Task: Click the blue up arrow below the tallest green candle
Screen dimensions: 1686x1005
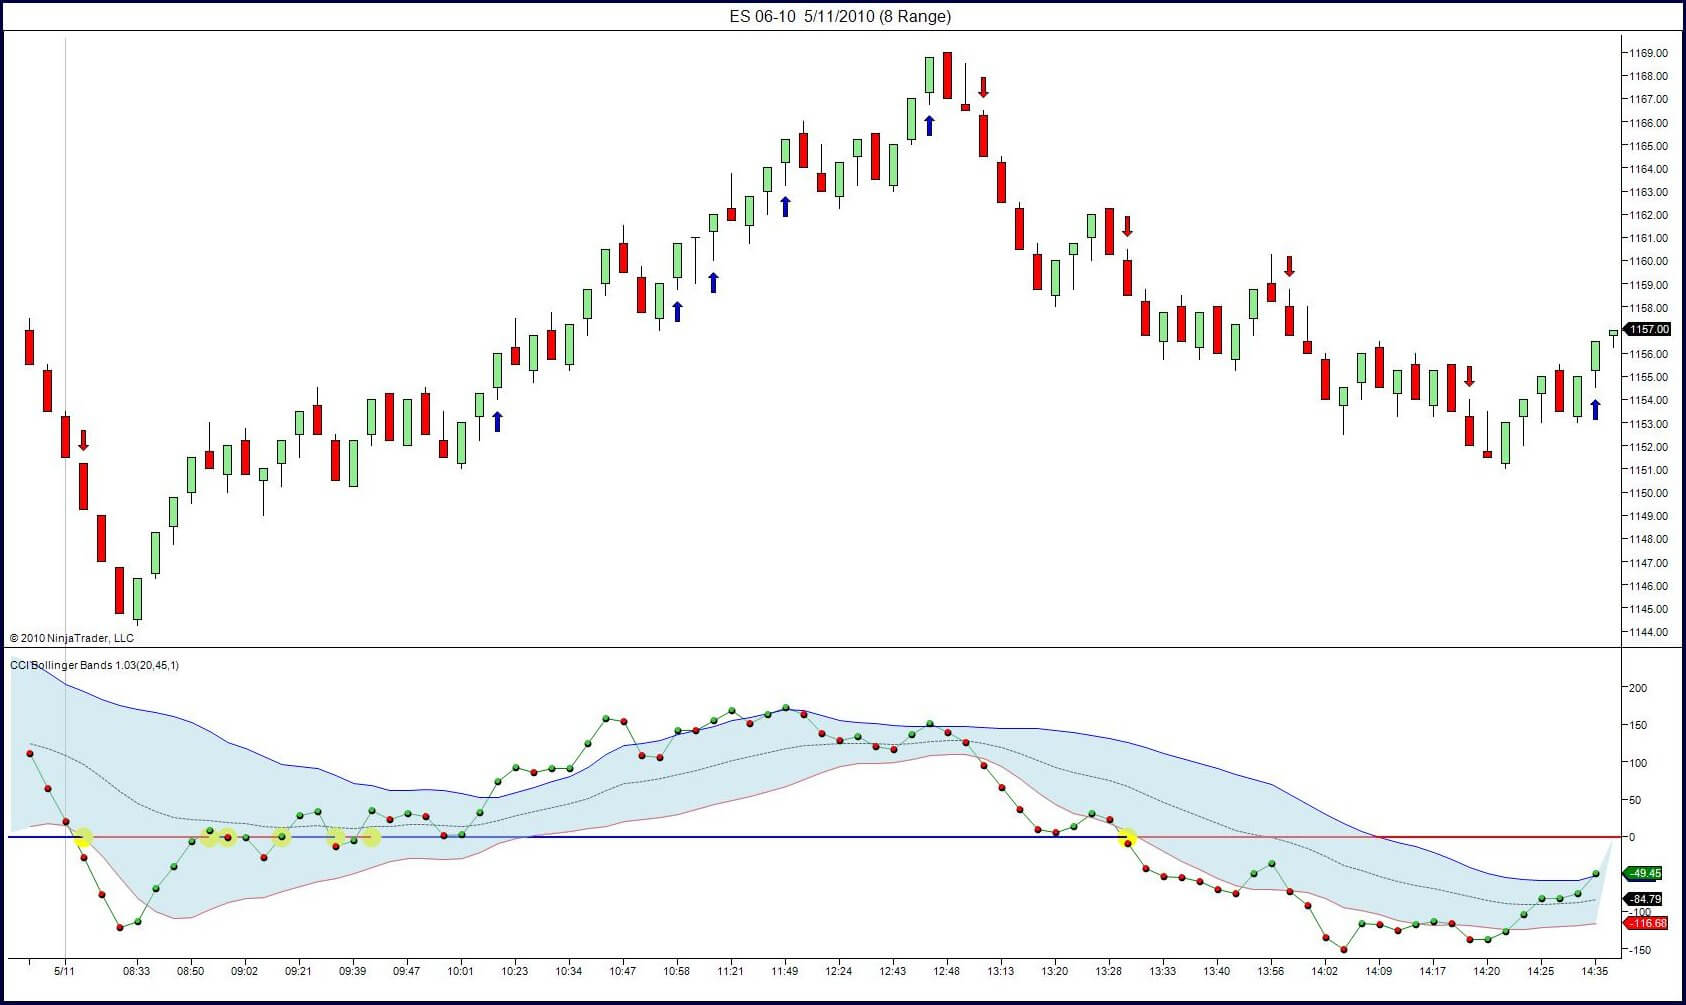Action: 929,125
